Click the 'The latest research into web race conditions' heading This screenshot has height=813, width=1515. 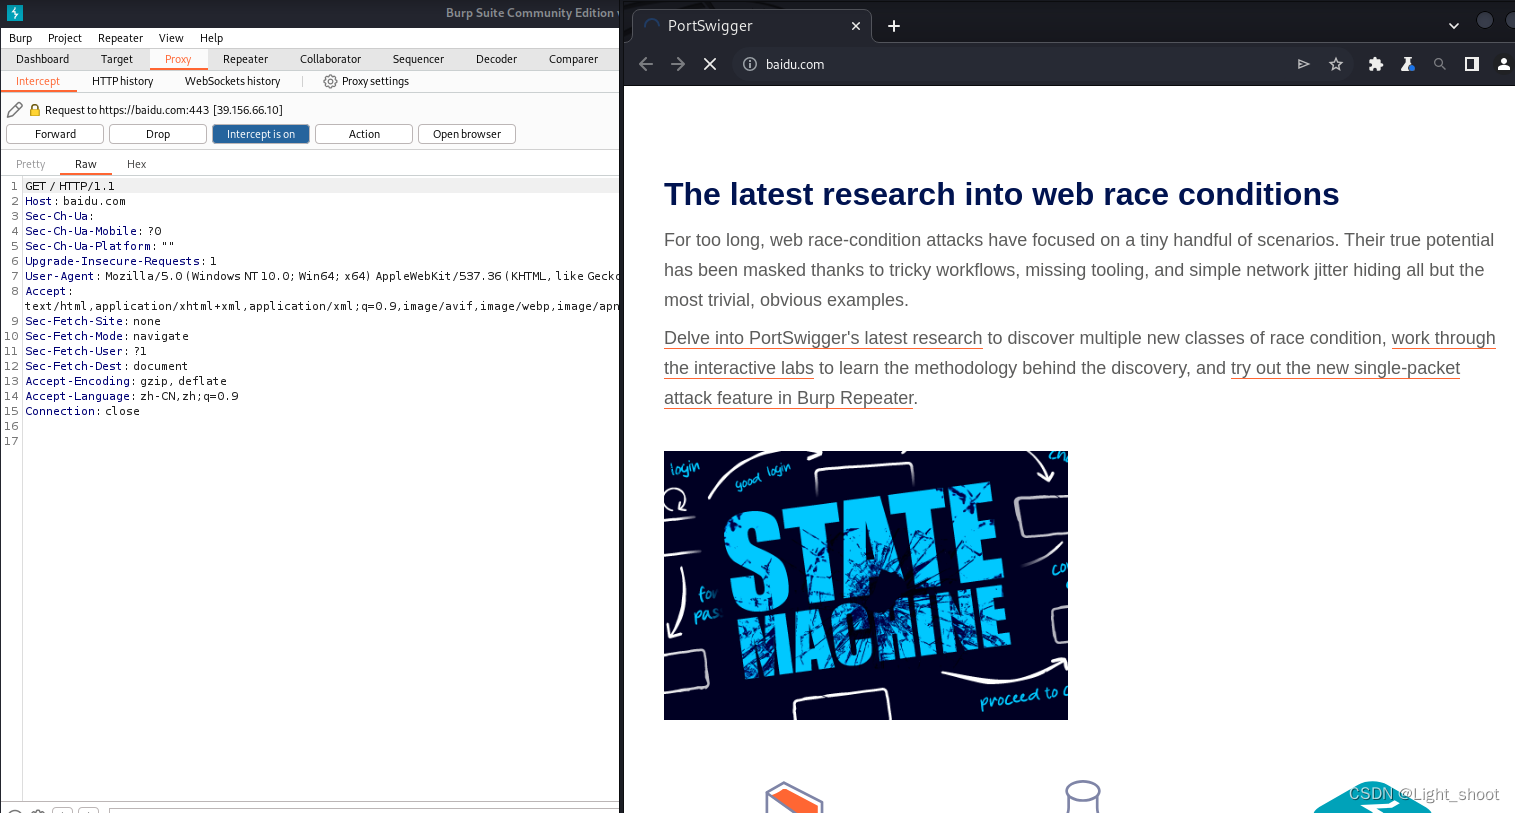pos(1001,194)
